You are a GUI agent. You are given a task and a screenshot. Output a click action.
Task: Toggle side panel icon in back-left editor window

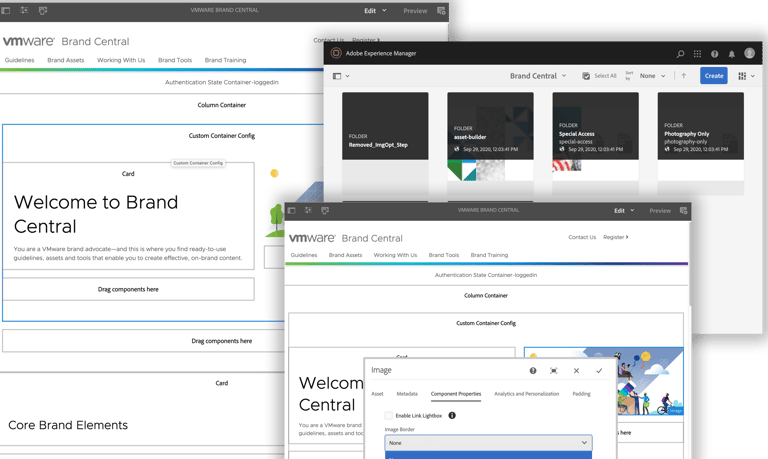(5, 10)
